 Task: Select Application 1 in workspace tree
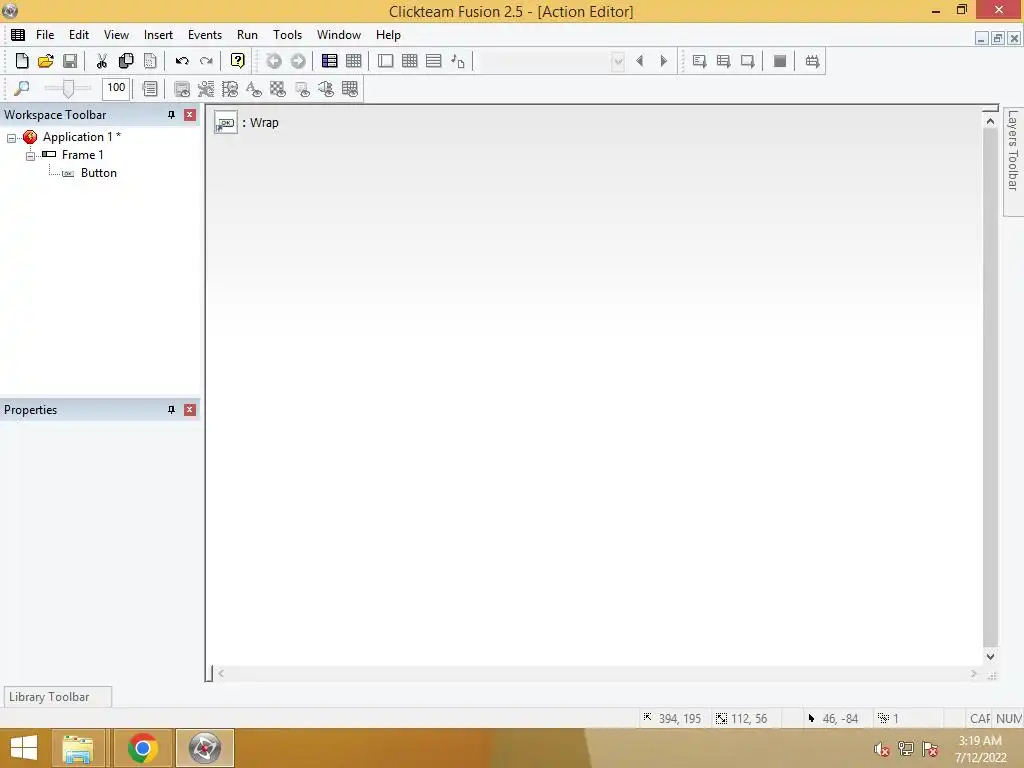coord(82,137)
